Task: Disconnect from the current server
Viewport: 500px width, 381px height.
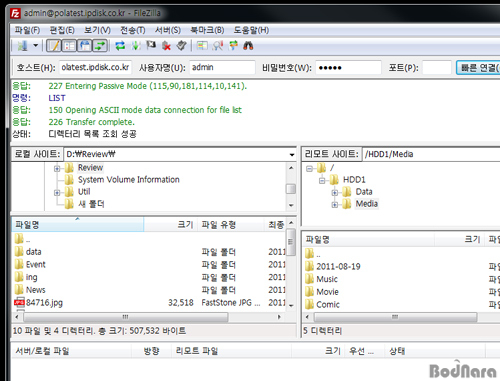Action: click(166, 45)
